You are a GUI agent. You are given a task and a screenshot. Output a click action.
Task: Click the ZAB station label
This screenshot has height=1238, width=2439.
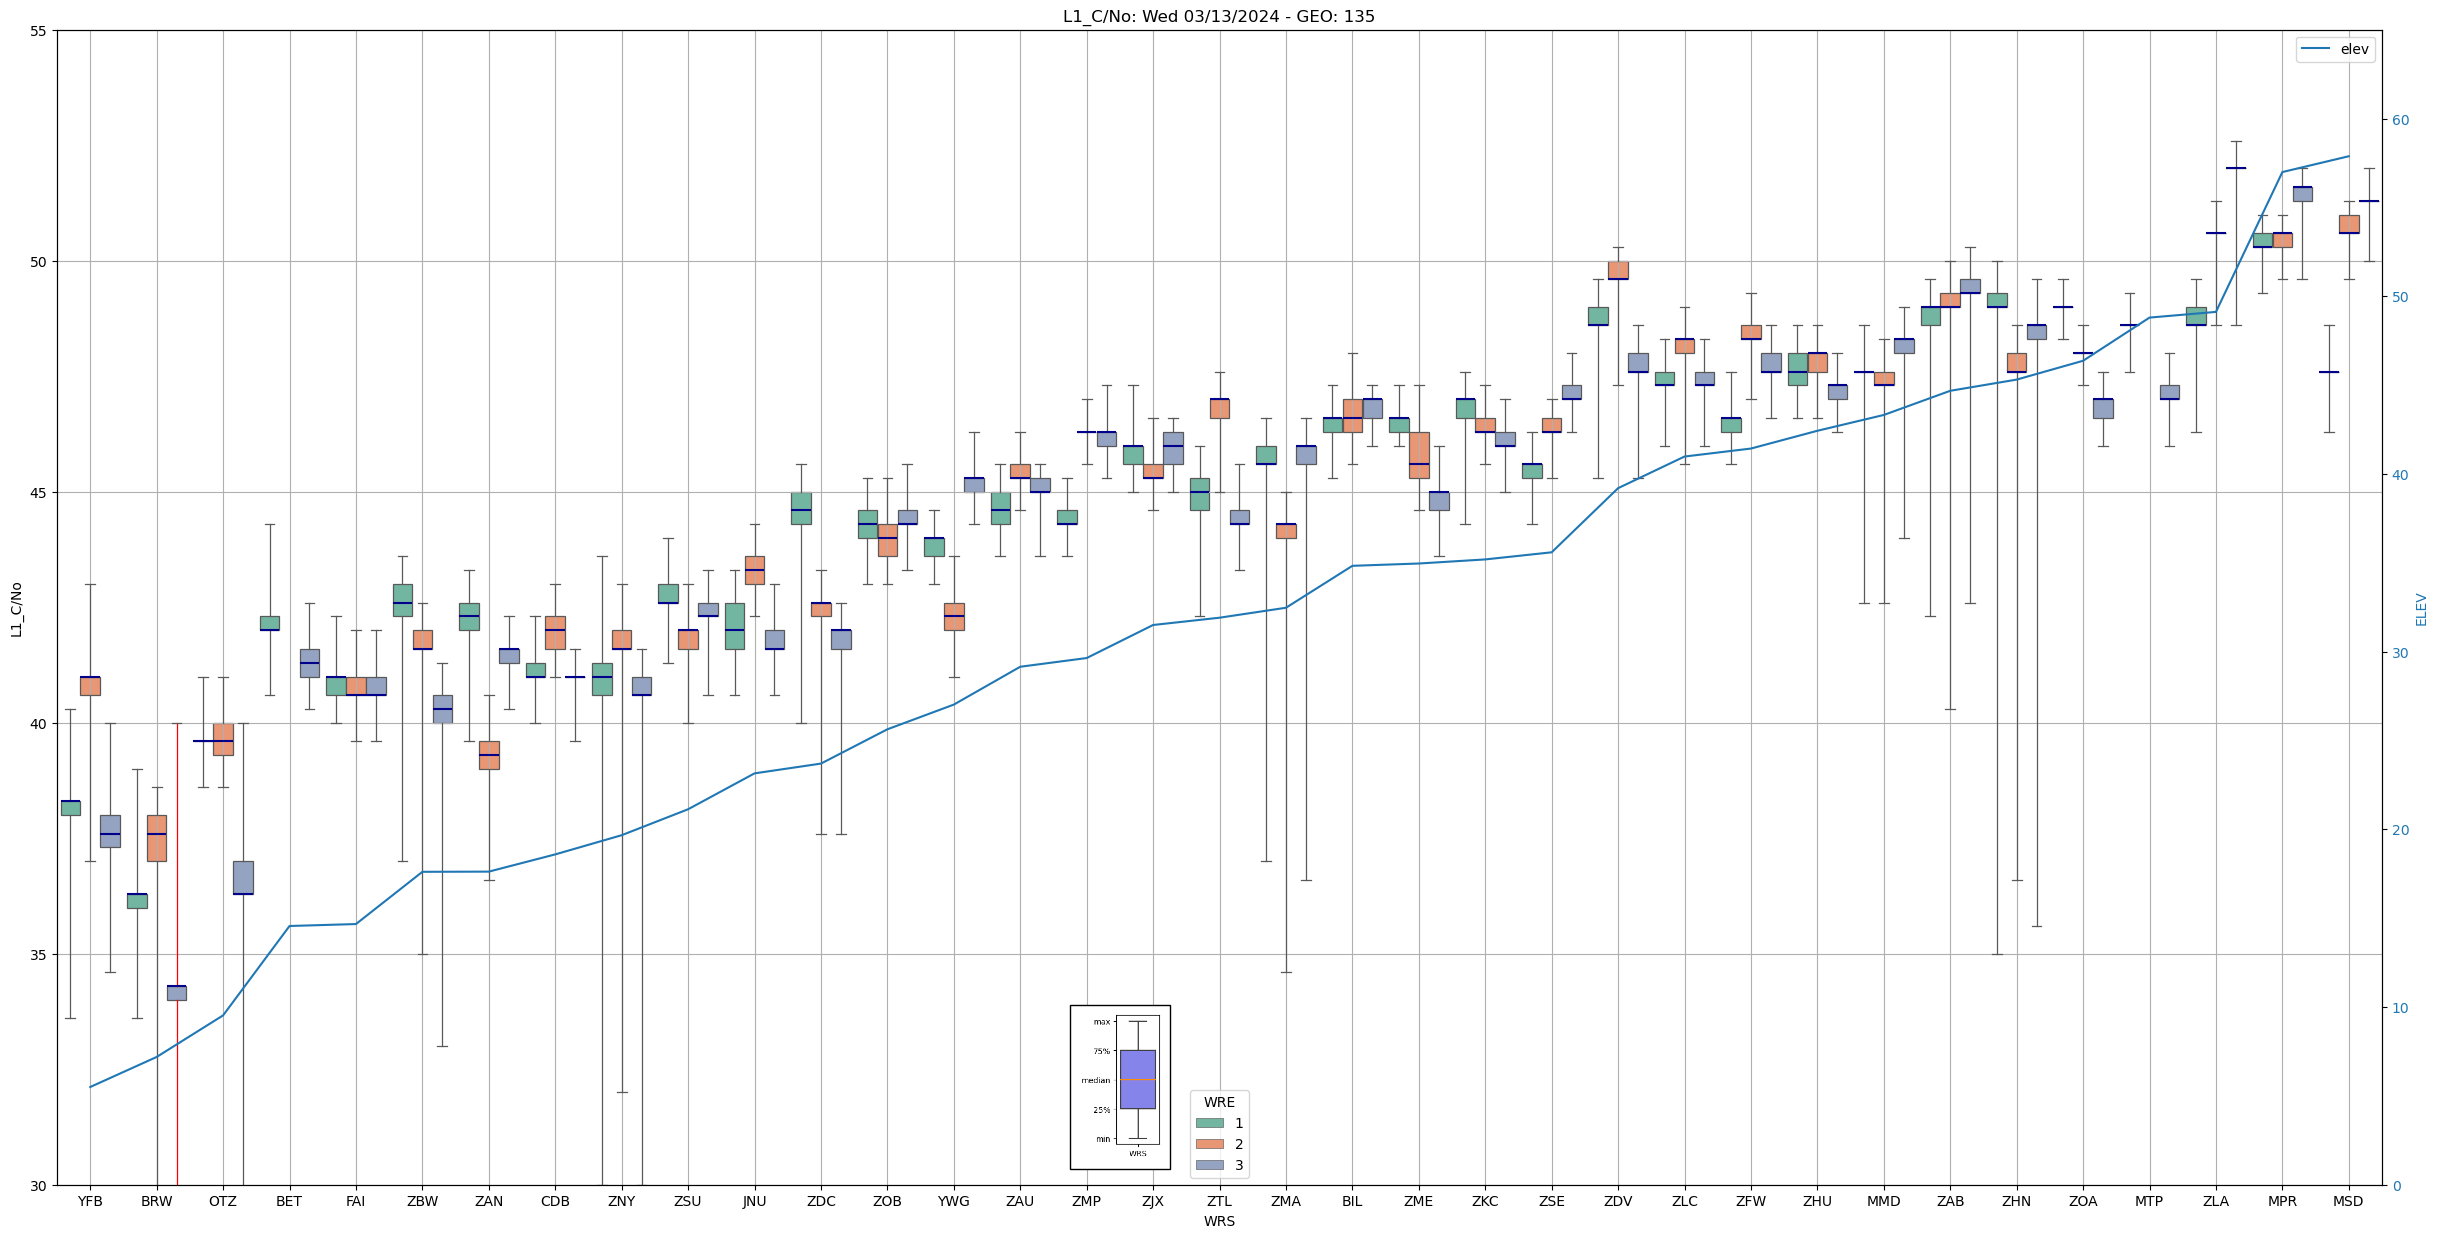point(1950,1202)
